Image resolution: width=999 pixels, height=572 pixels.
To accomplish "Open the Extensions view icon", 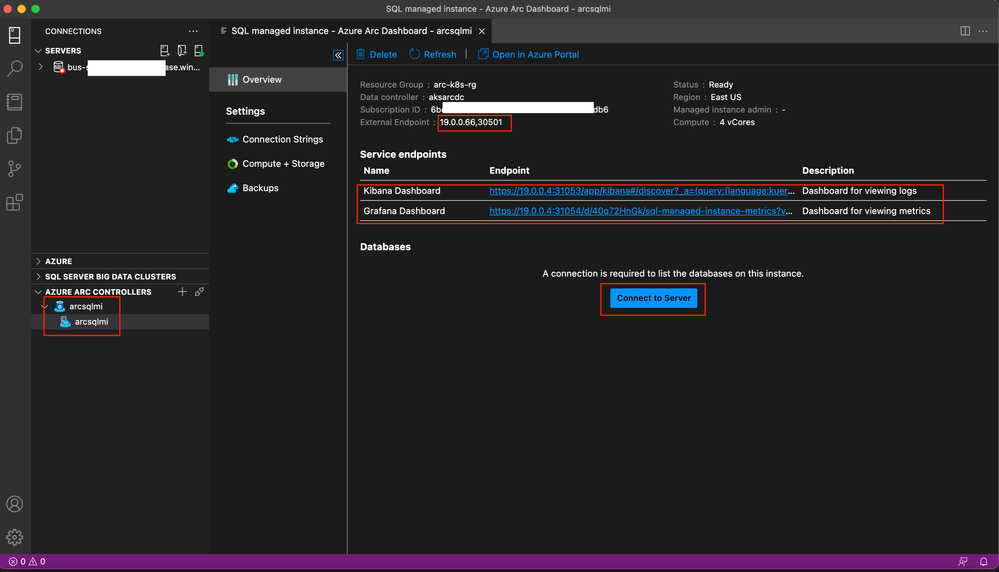I will 15,203.
